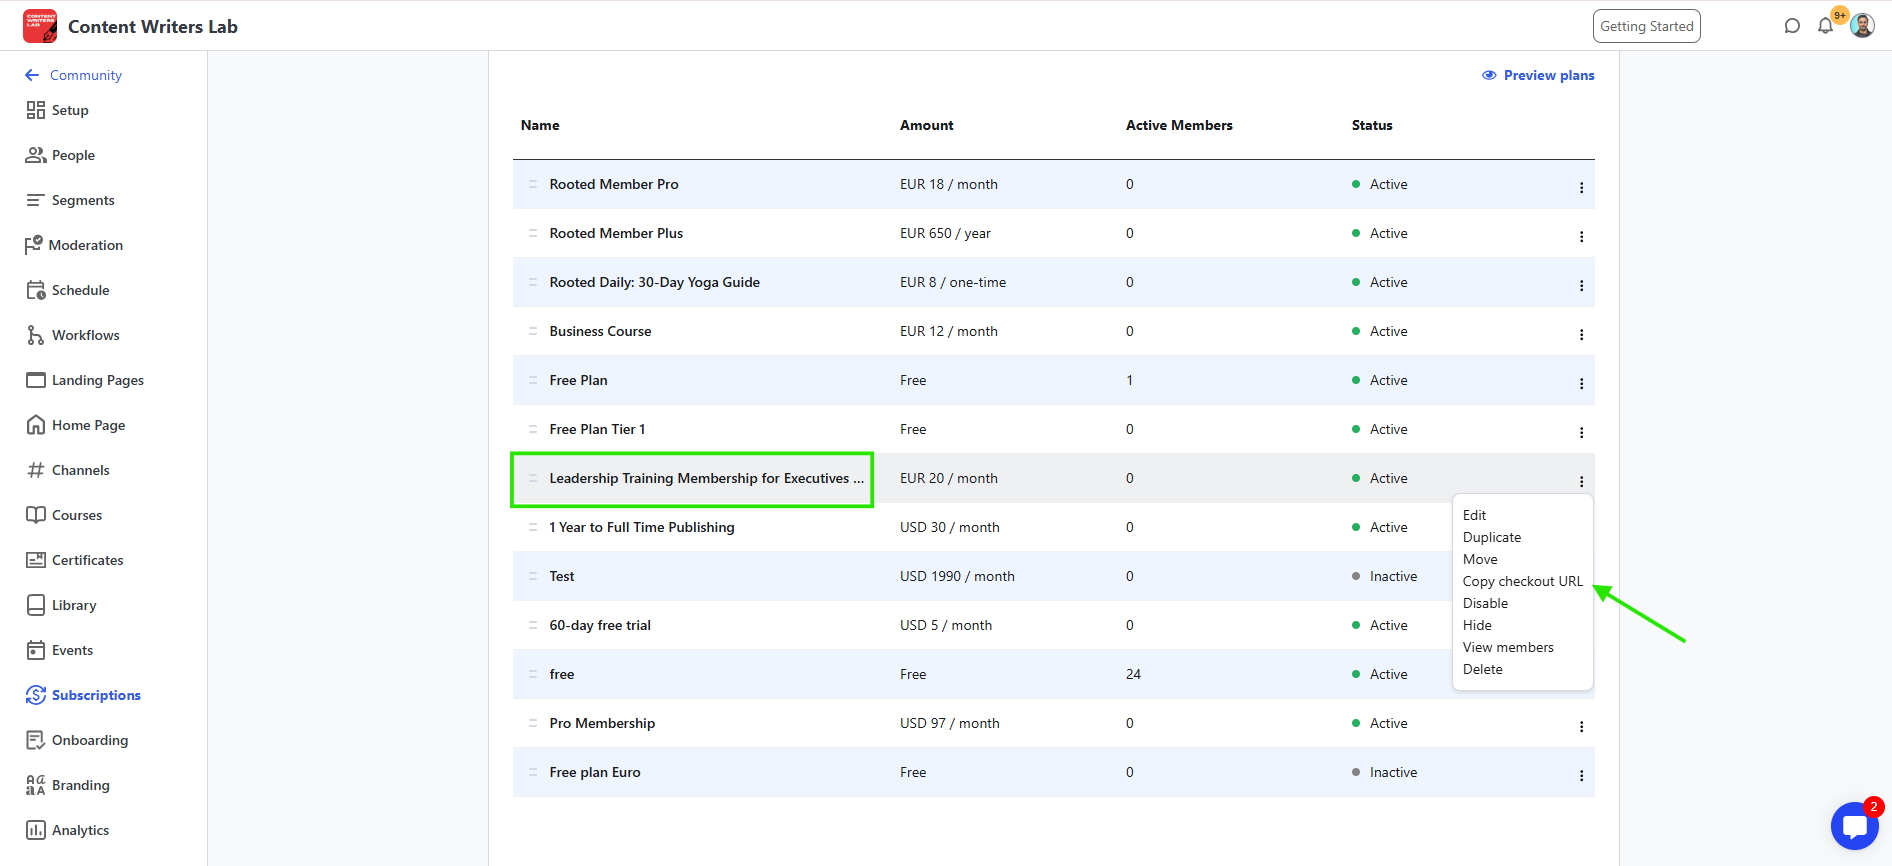Click the Analytics chart icon

point(36,830)
